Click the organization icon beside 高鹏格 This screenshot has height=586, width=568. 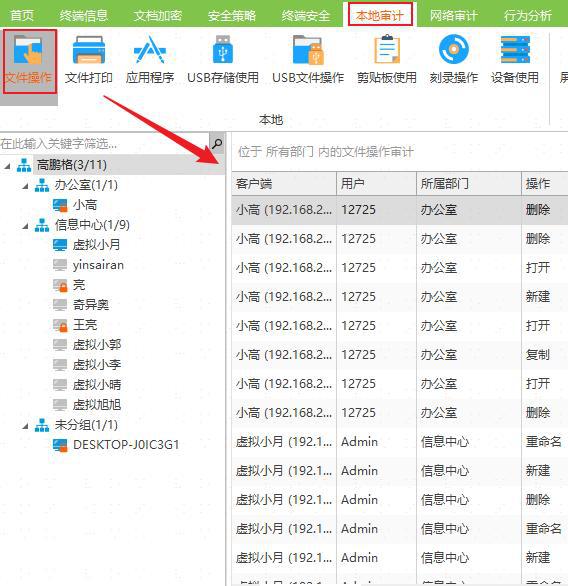click(24, 165)
